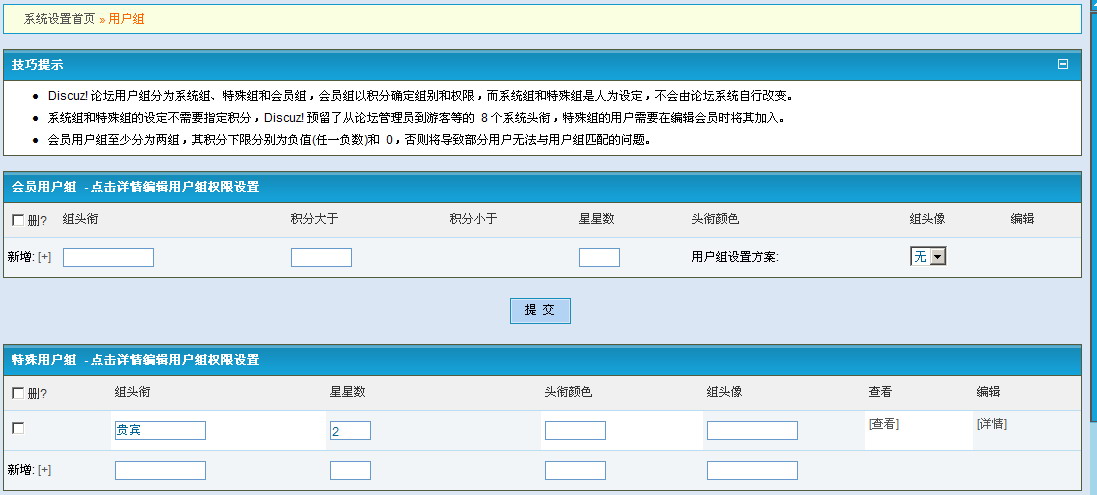Open [查看] link for 贵宾 group
Screen dimensions: 1097x495
(x=884, y=424)
